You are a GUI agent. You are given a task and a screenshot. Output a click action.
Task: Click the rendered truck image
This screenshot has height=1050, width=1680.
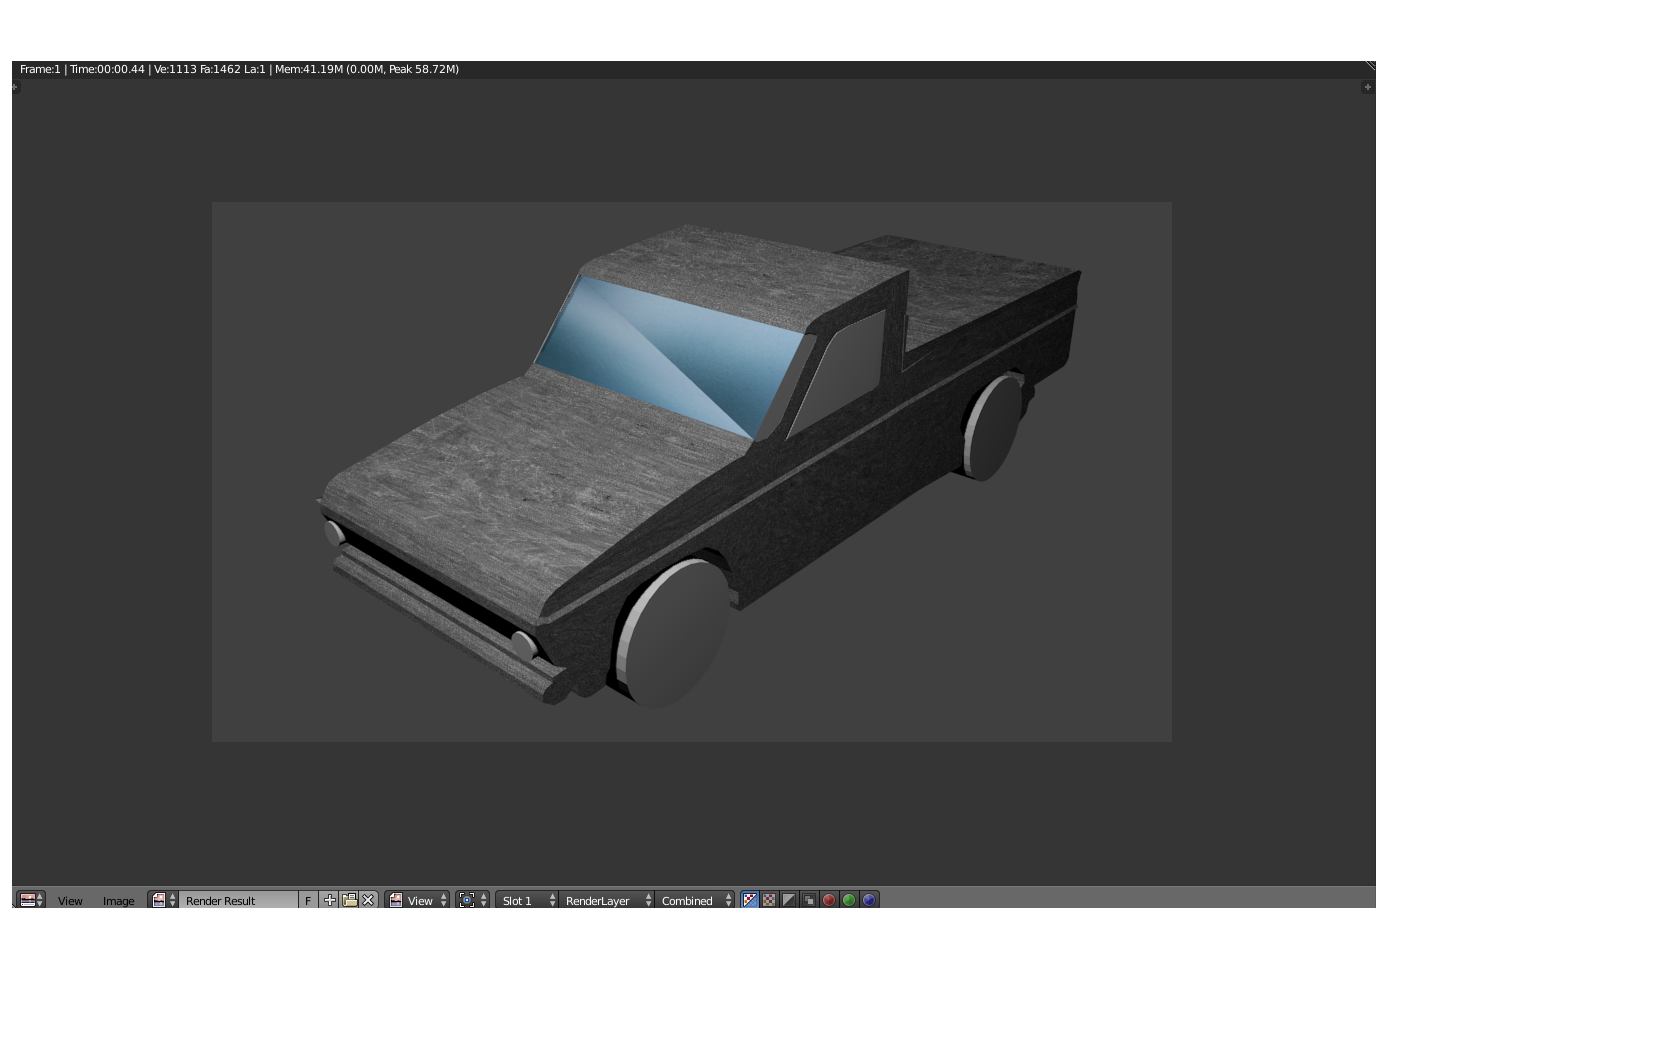691,471
